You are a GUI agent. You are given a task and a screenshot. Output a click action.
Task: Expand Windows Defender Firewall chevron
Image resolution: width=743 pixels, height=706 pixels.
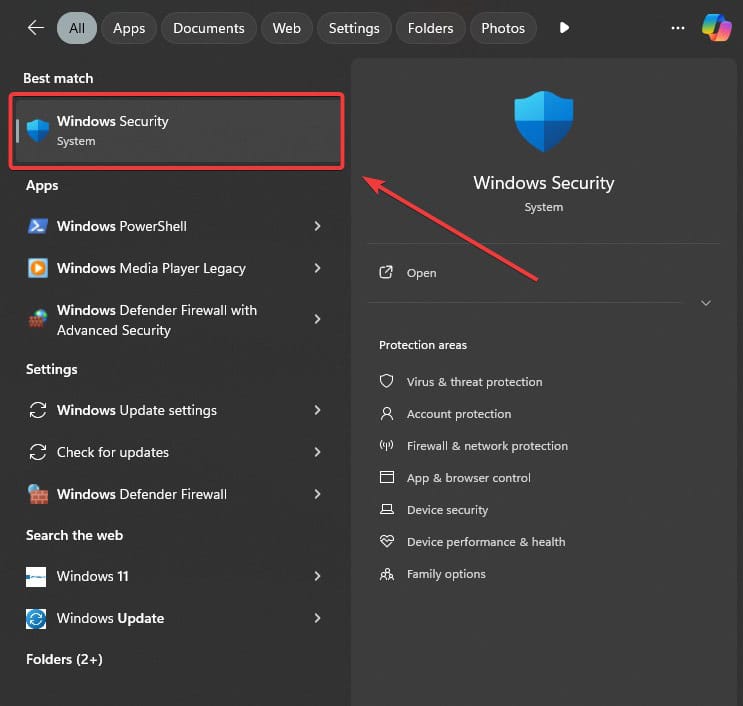(x=317, y=494)
